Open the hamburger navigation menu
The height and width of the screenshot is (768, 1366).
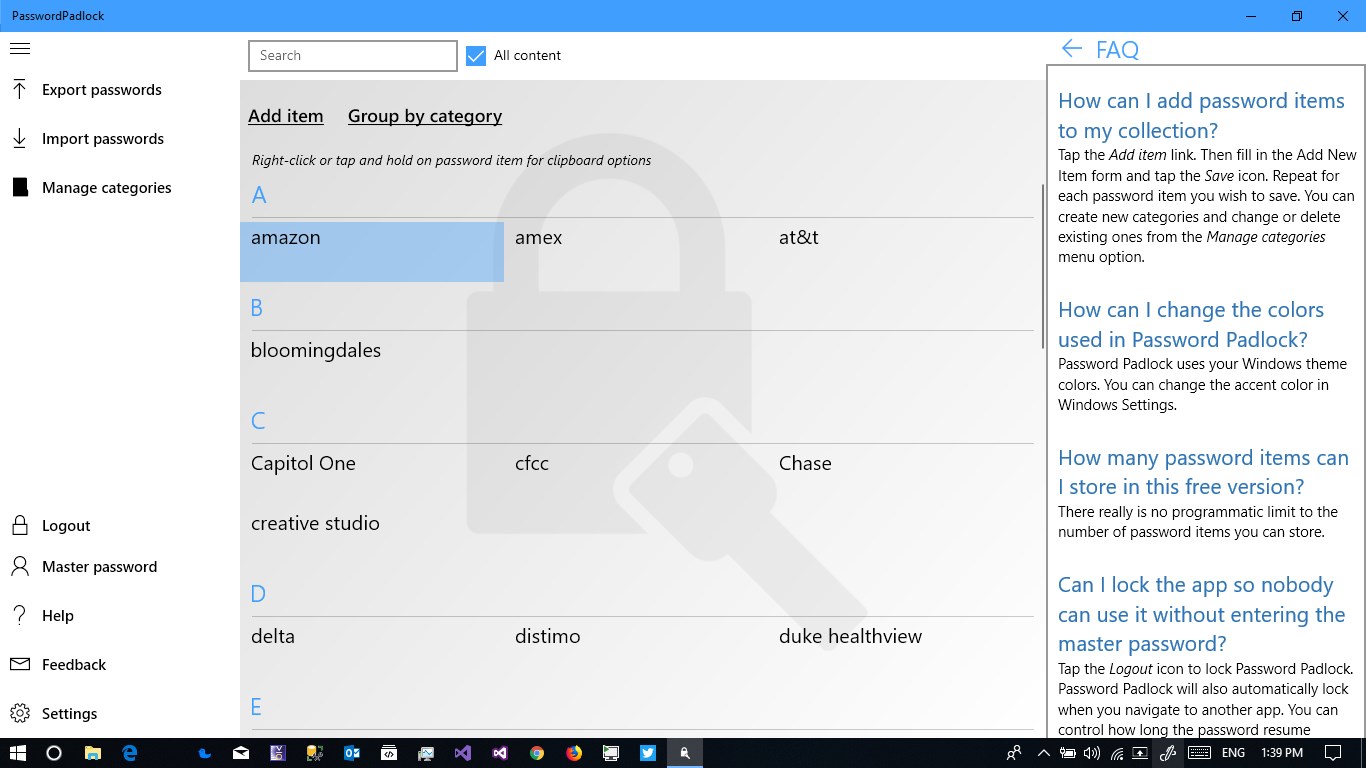(x=20, y=48)
